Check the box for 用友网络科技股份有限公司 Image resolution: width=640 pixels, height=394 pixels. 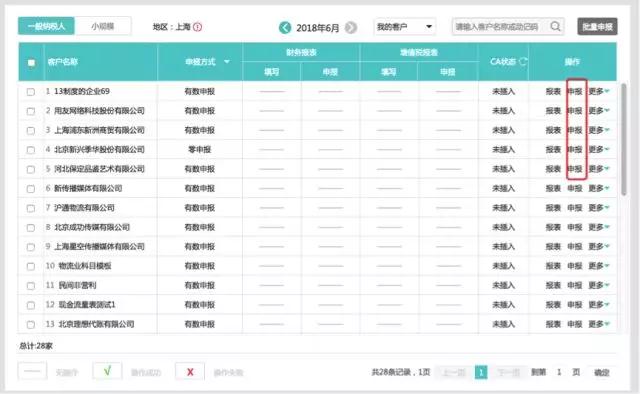click(x=31, y=111)
